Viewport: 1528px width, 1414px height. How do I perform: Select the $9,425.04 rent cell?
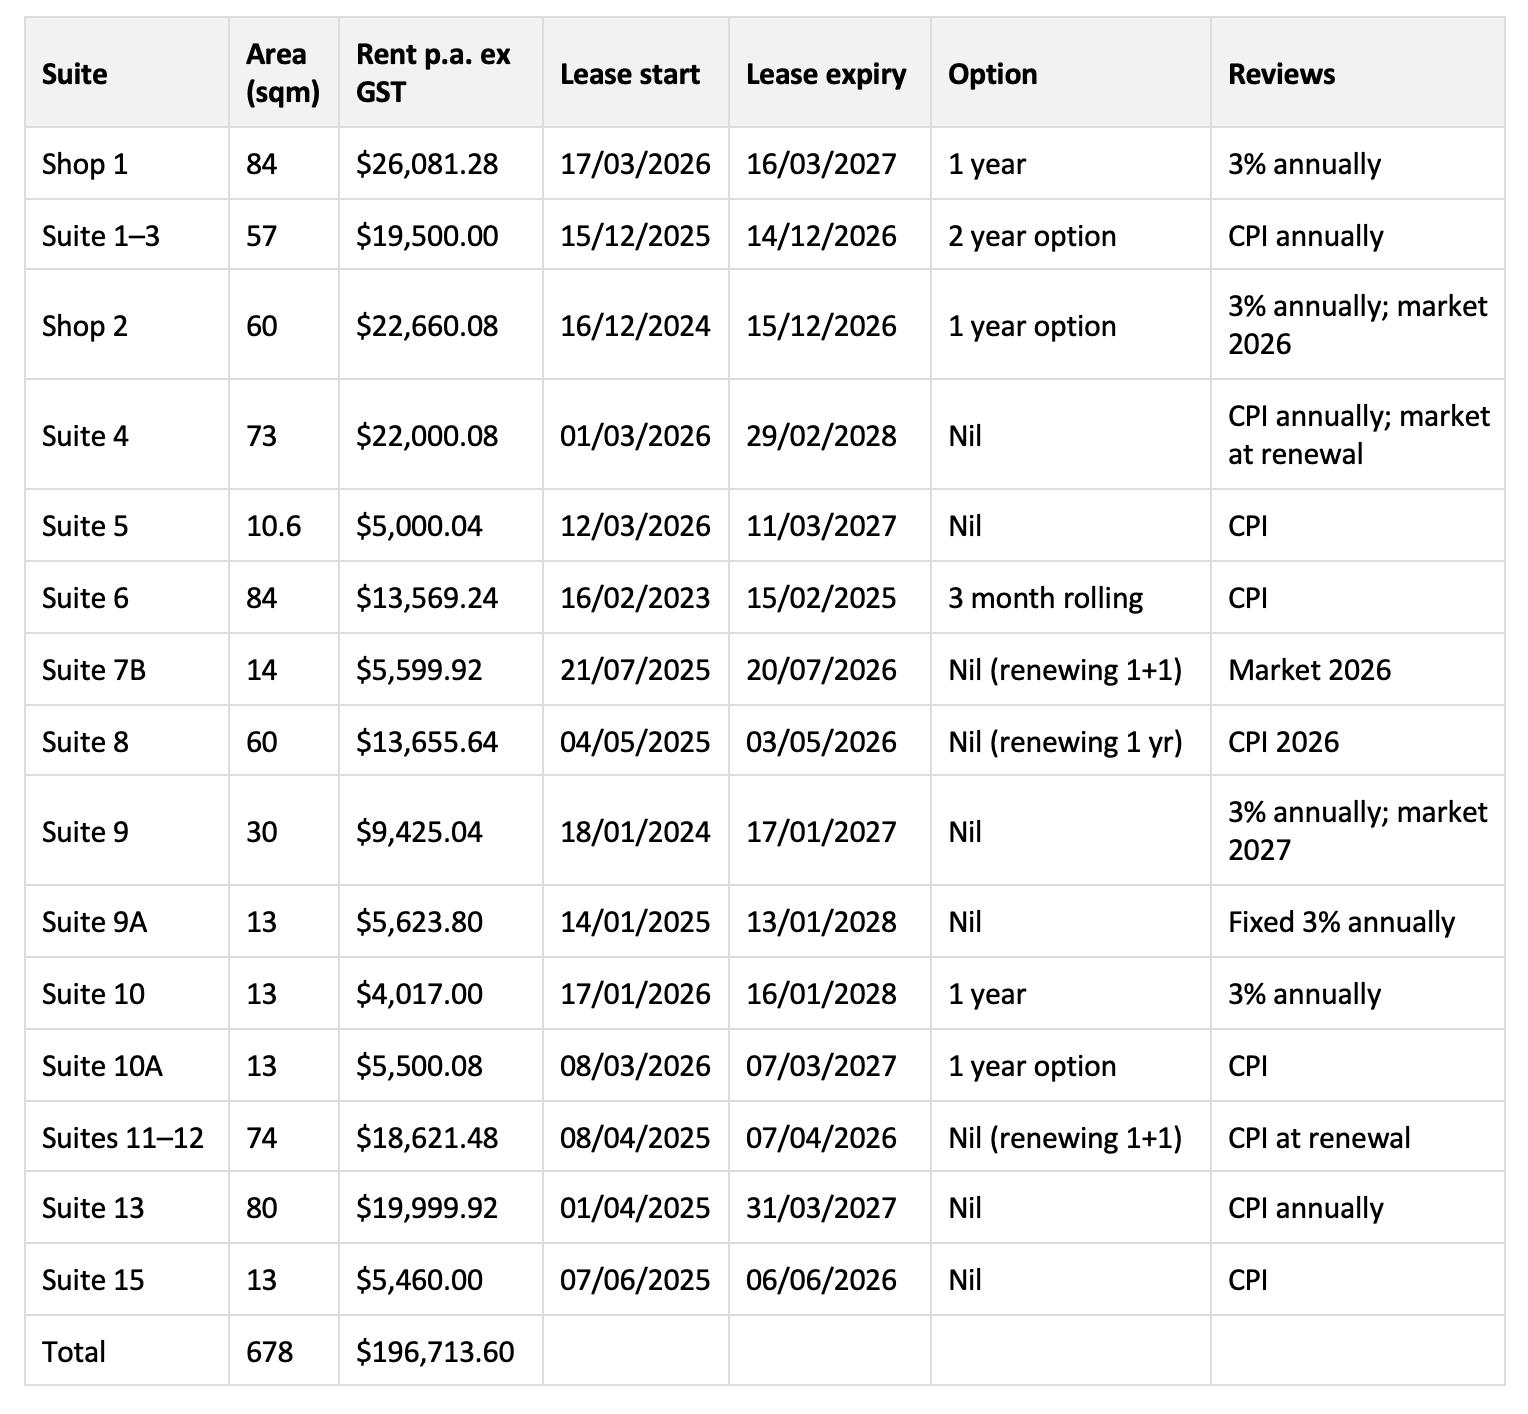[x=419, y=832]
